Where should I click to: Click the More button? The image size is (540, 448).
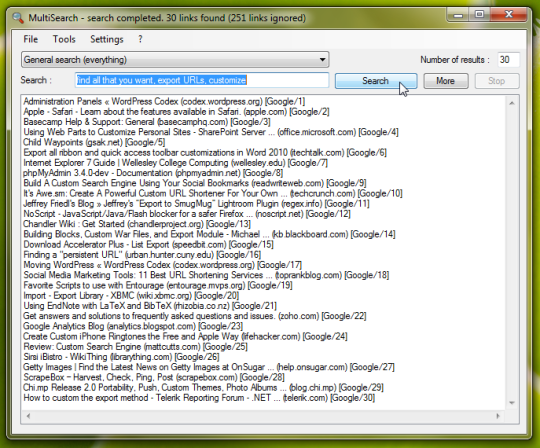pyautogui.click(x=446, y=81)
